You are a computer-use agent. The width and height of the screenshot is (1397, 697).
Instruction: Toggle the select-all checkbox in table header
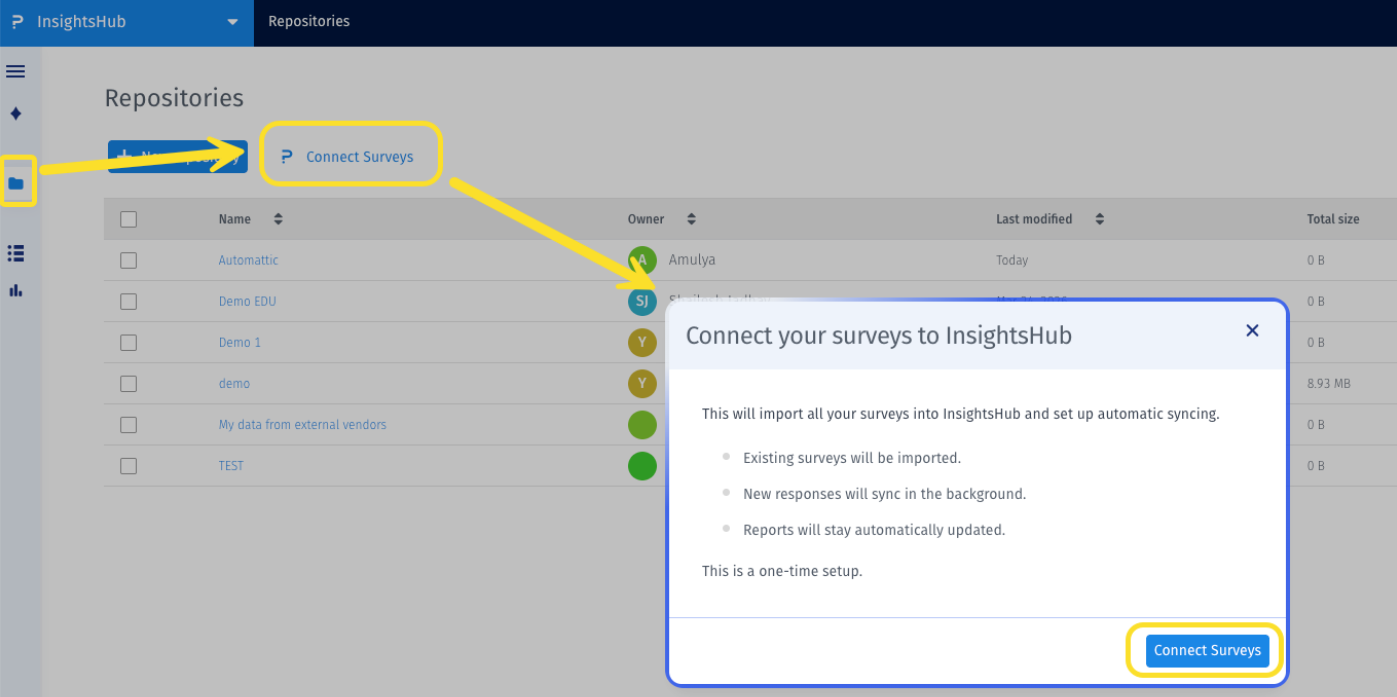point(128,219)
